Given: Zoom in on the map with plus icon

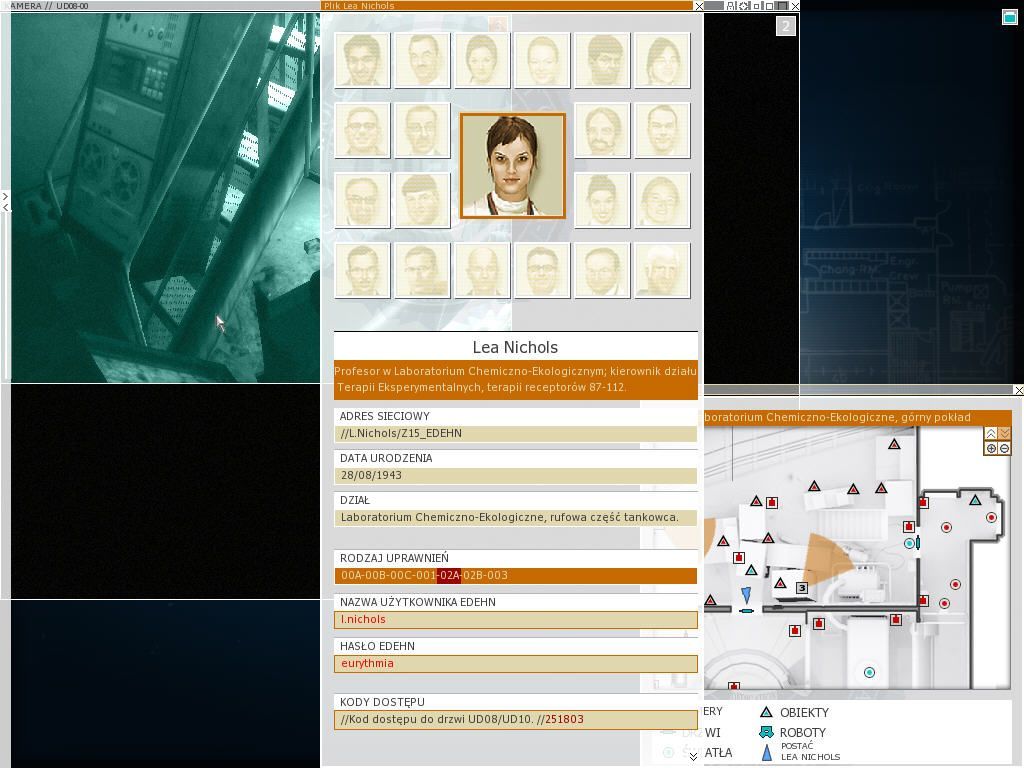Looking at the screenshot, I should tap(991, 449).
